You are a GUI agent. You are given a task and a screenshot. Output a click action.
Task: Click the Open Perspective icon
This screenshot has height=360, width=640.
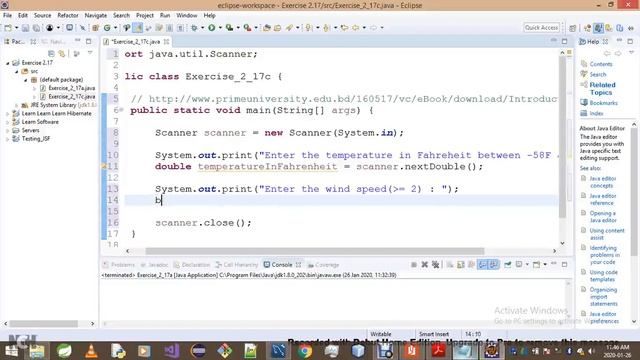click(x=573, y=28)
